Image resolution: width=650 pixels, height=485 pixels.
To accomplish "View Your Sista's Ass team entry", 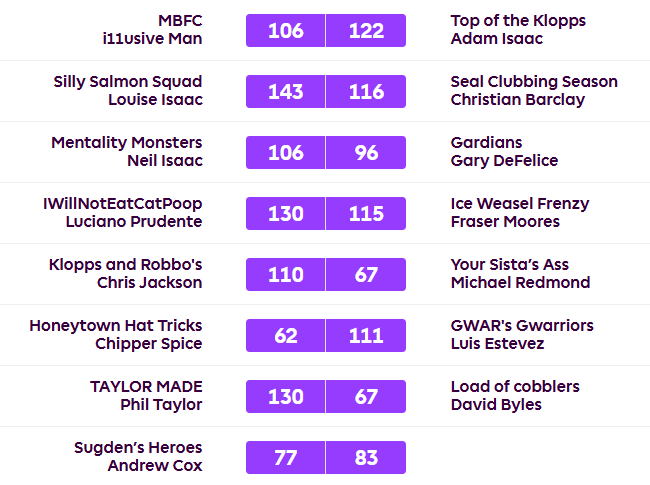I will tap(510, 265).
